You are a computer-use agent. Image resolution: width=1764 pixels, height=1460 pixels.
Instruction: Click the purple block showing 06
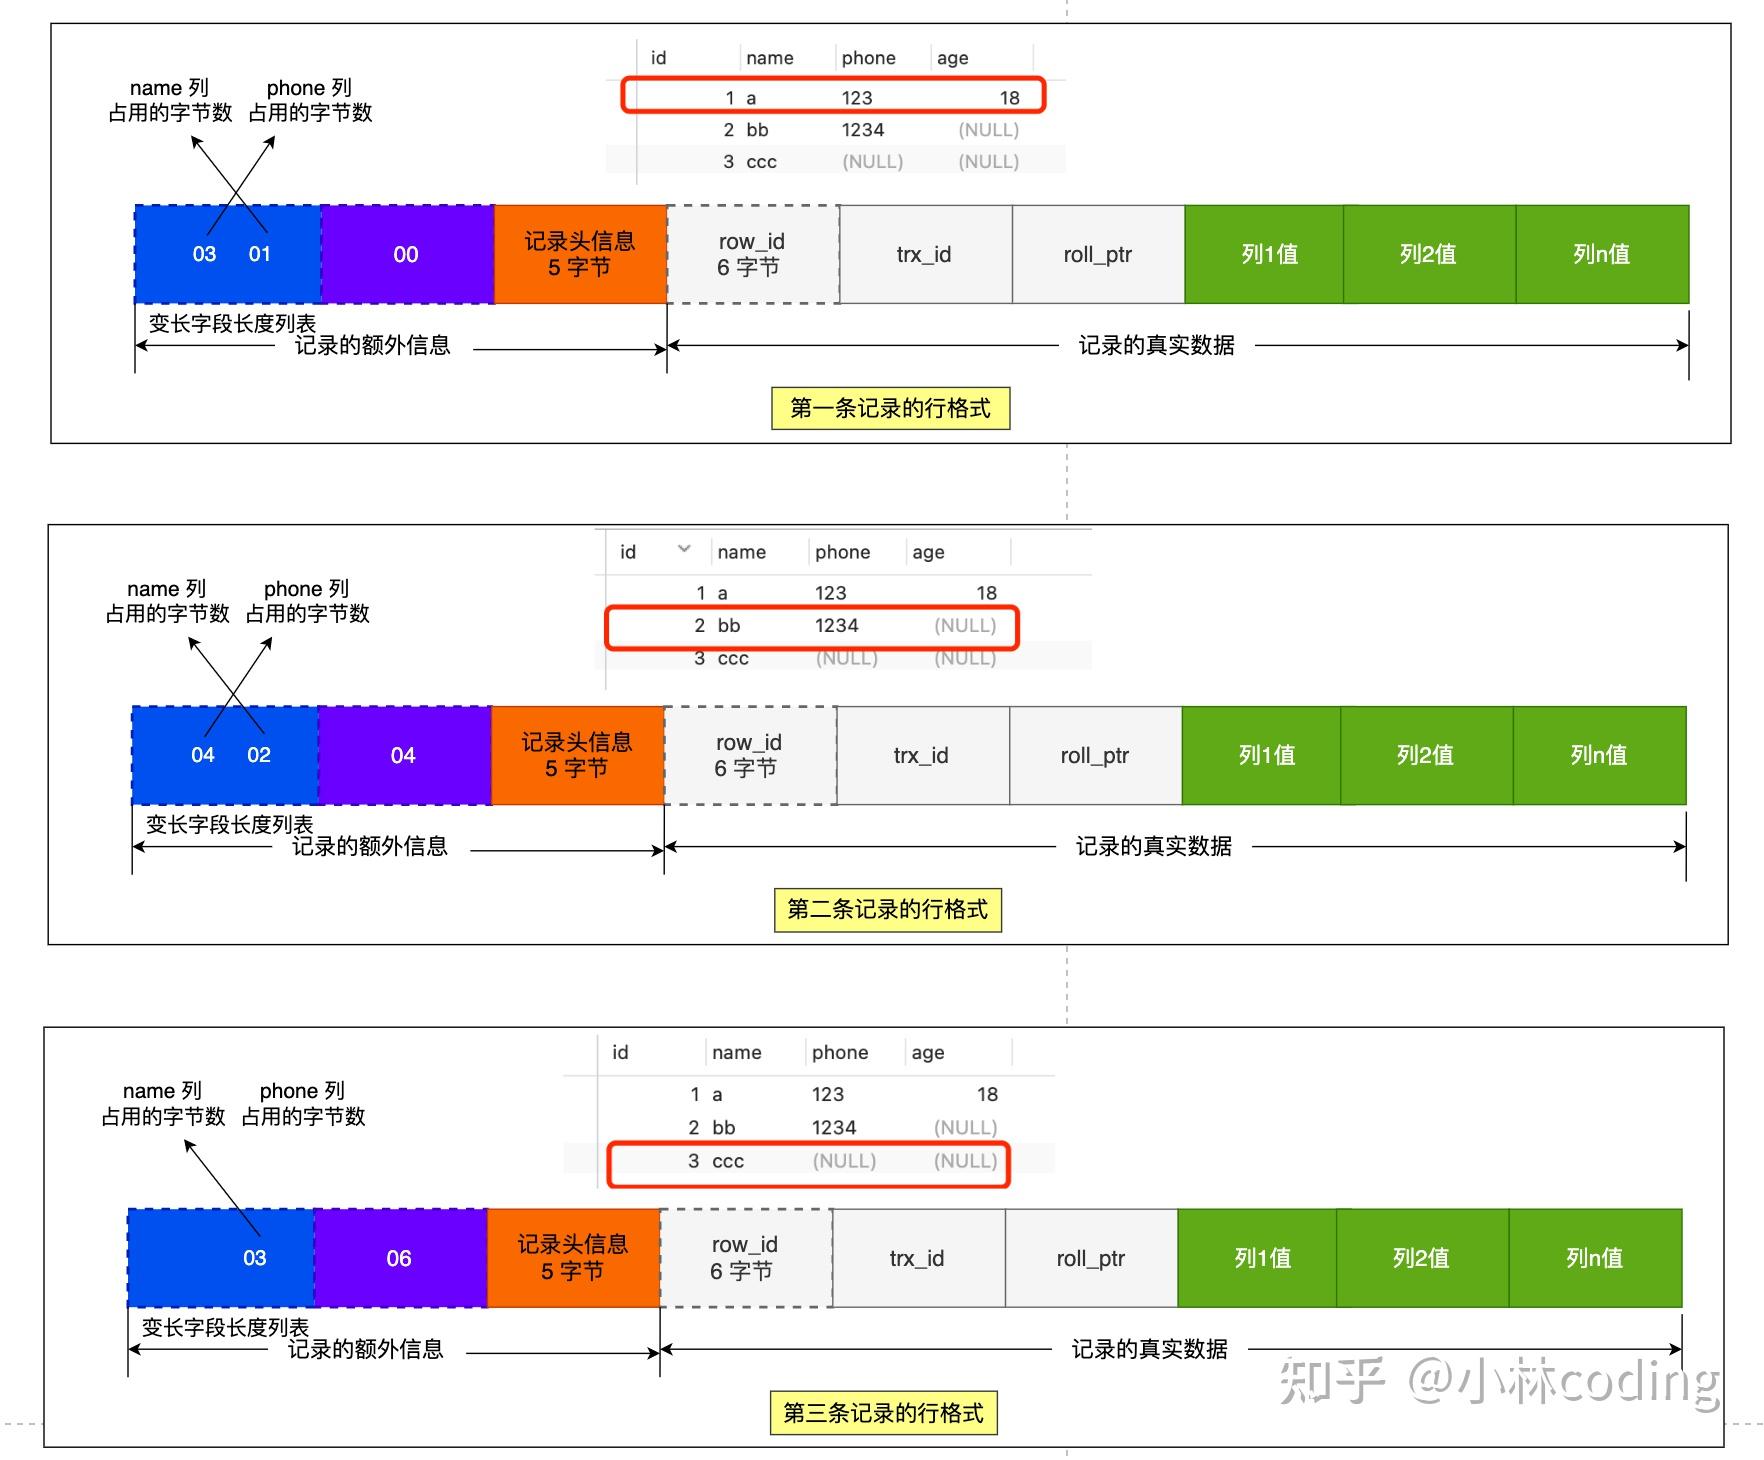[x=400, y=1258]
